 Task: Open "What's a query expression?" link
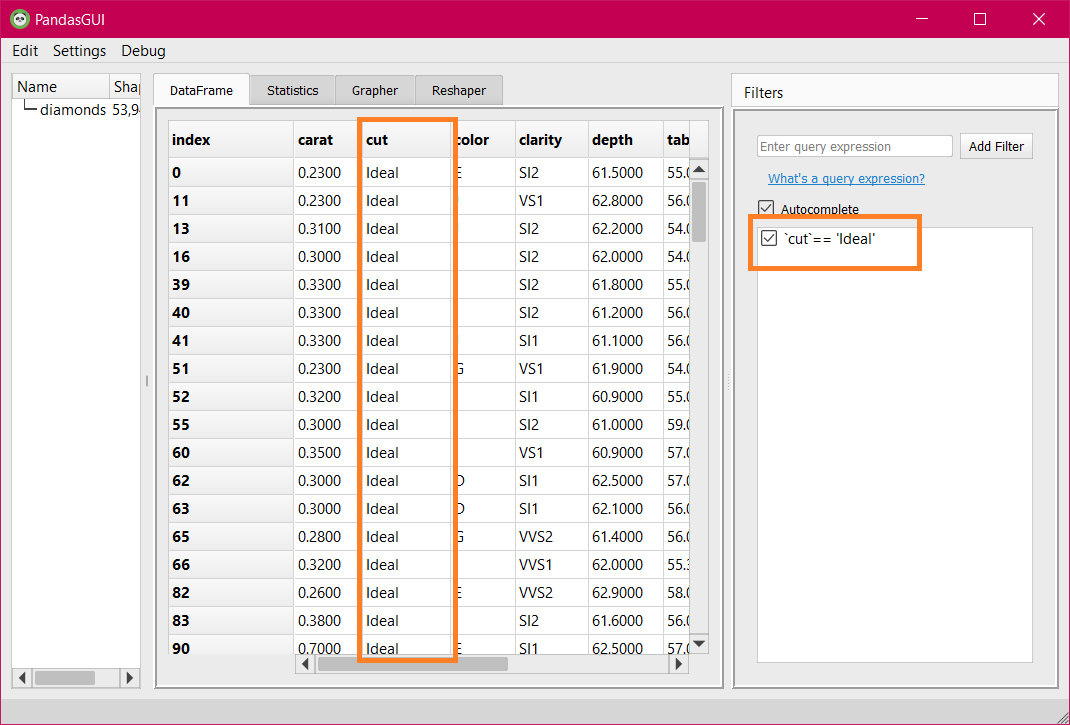pyautogui.click(x=846, y=179)
